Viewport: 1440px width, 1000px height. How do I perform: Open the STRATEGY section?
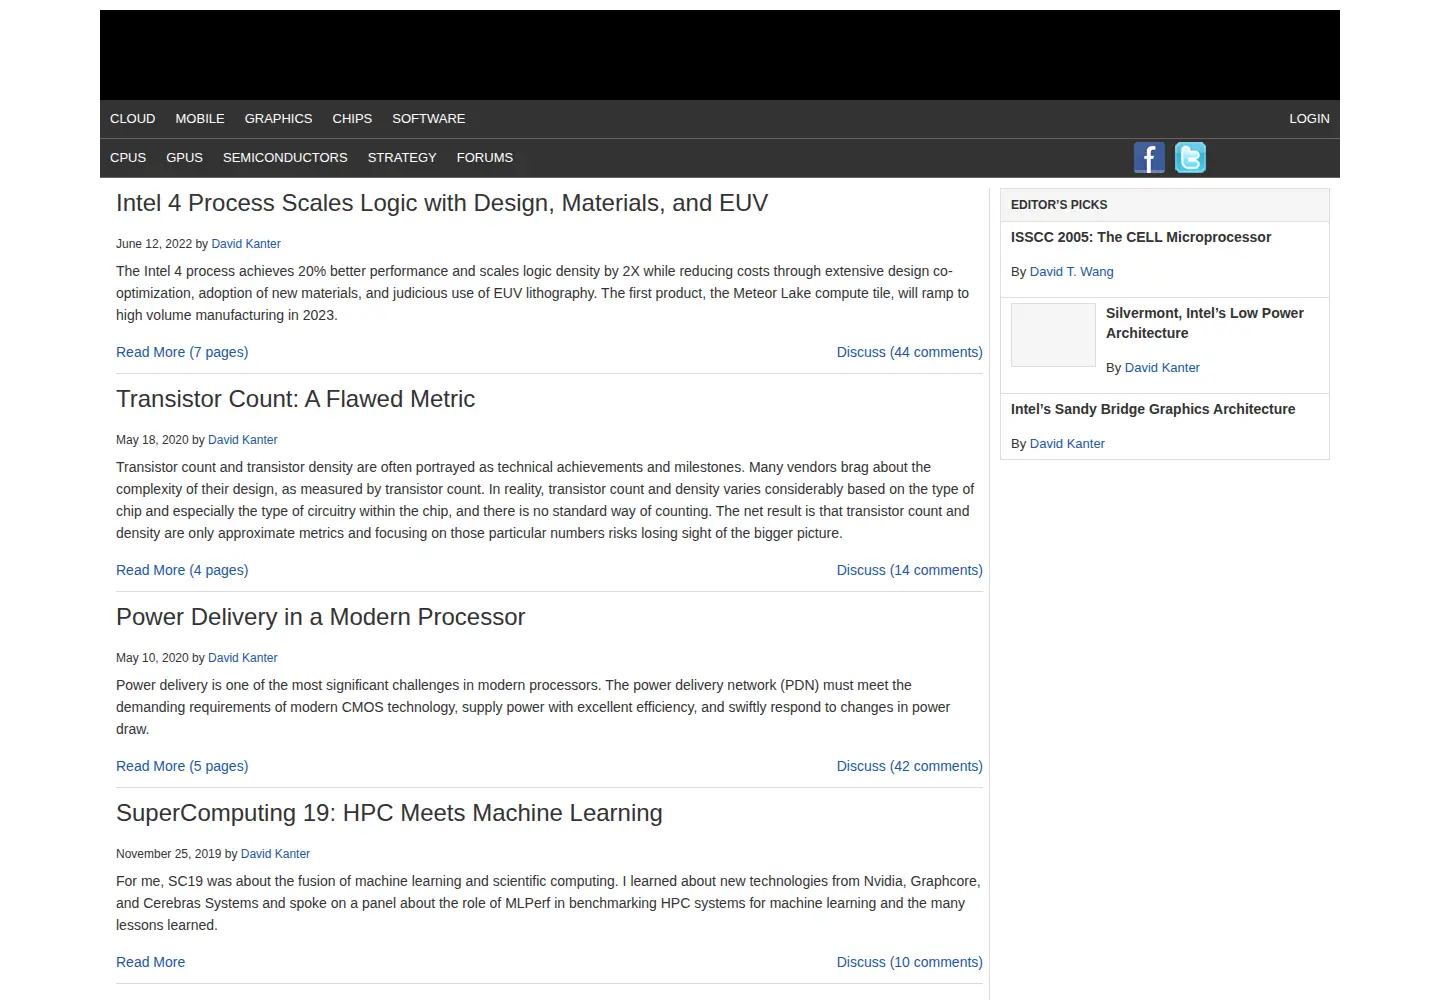402,158
